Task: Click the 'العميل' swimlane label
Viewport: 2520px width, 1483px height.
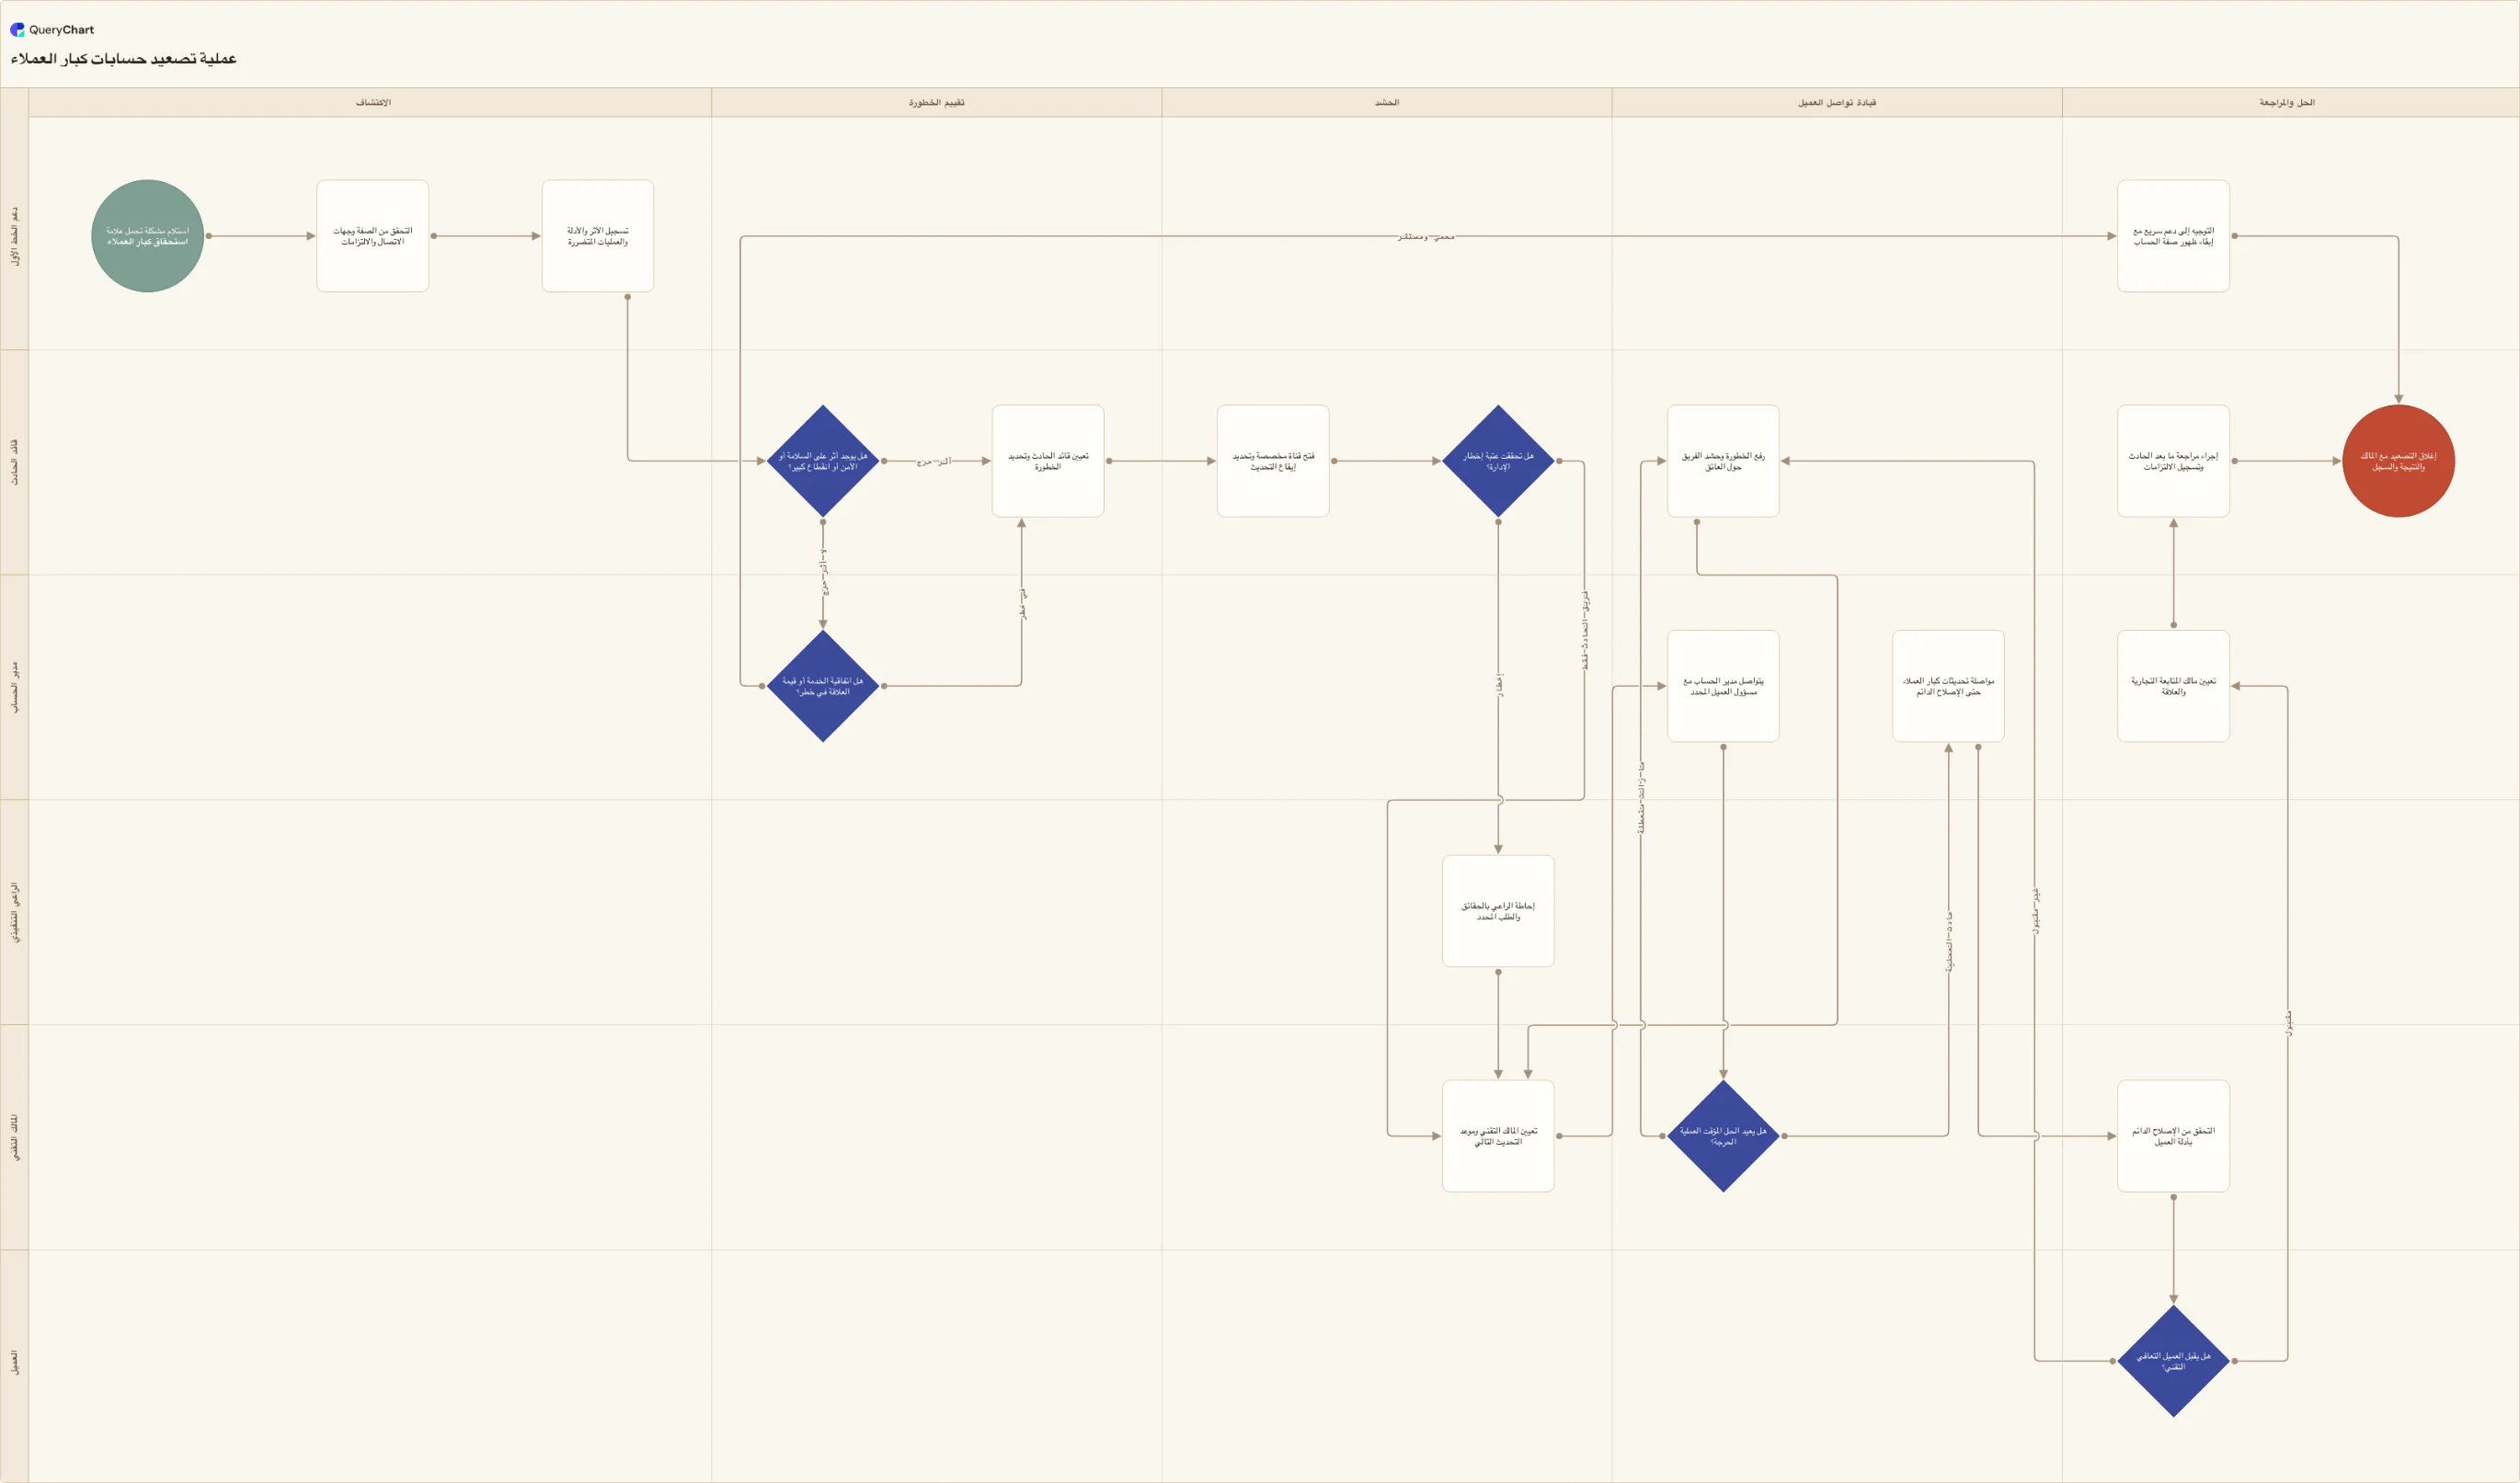Action: coord(14,1361)
